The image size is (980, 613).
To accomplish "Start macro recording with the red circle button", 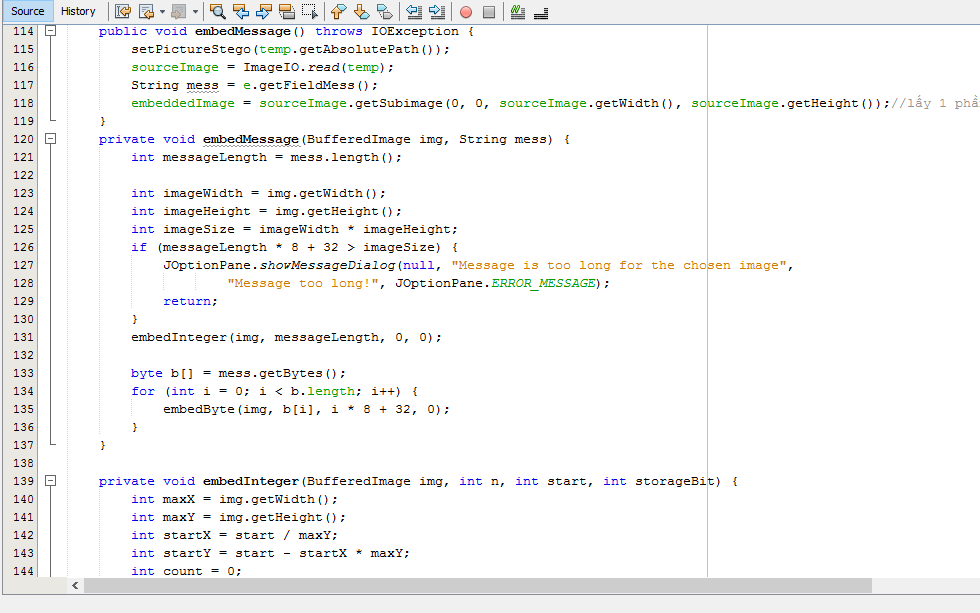I will pyautogui.click(x=466, y=12).
